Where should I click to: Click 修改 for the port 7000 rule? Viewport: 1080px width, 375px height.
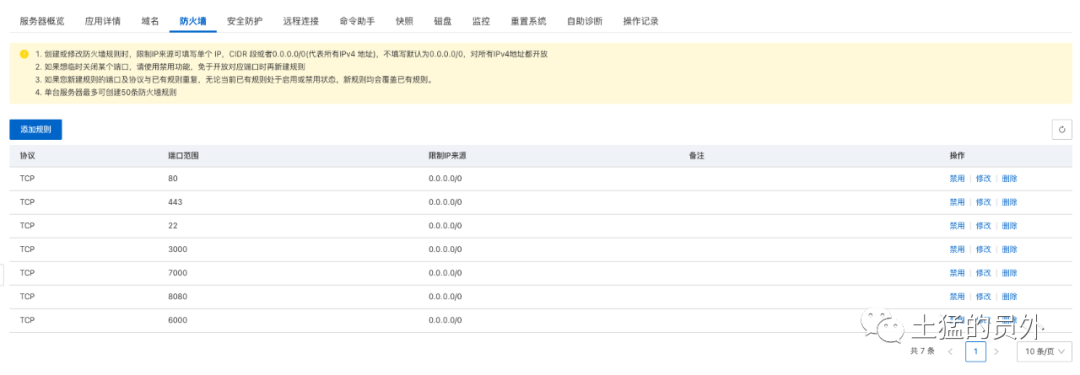click(984, 273)
